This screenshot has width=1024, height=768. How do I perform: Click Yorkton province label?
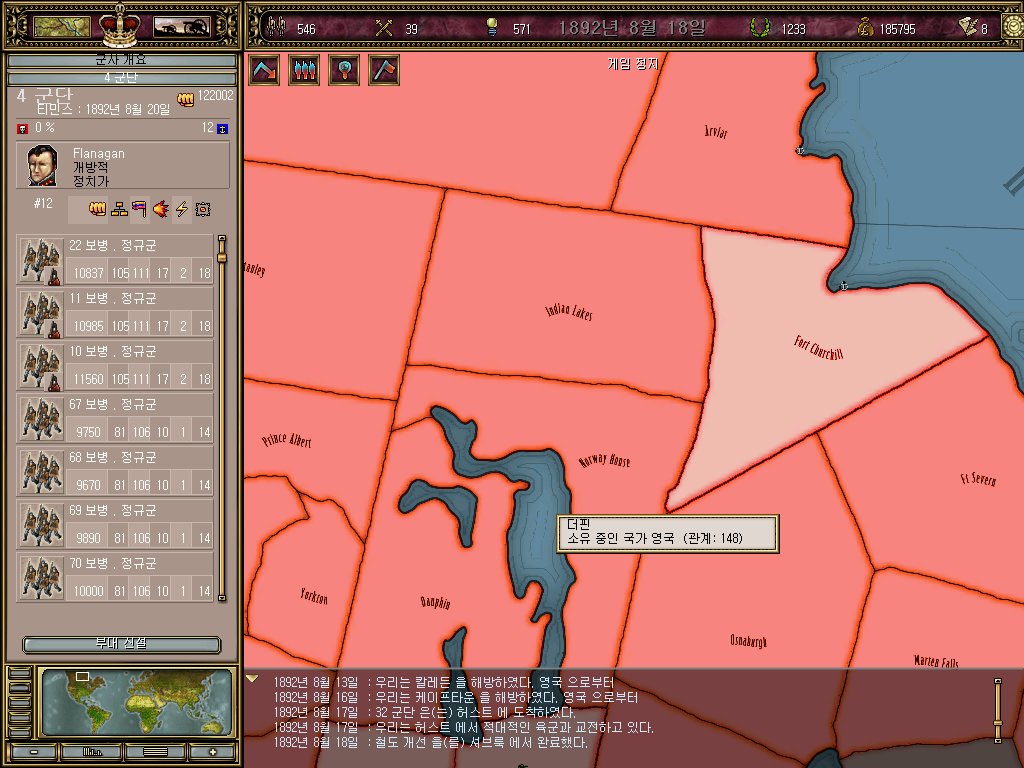pyautogui.click(x=314, y=595)
